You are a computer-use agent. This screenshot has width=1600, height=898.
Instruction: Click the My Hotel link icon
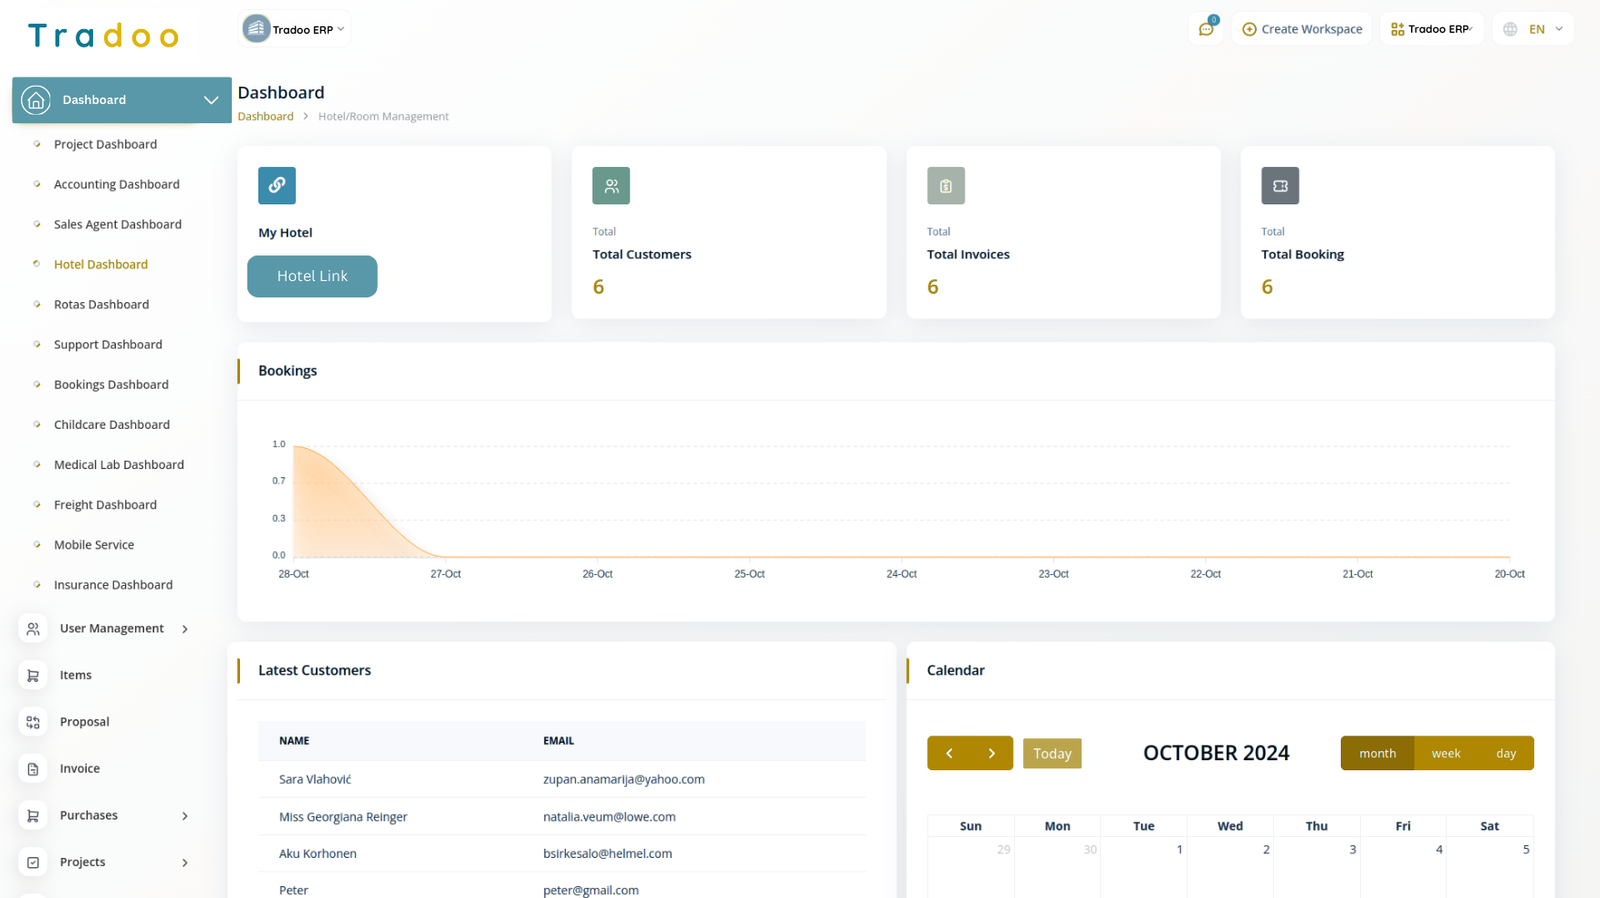click(277, 185)
